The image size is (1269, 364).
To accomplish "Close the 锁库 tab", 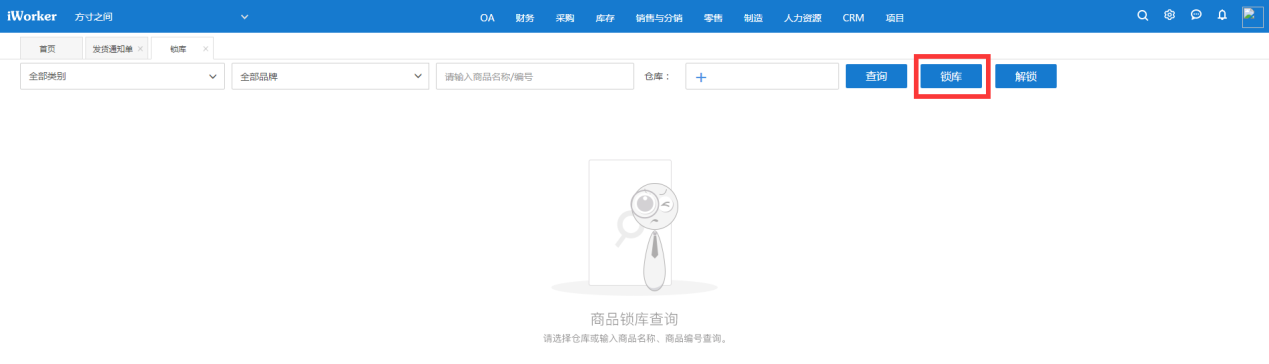I will (206, 49).
